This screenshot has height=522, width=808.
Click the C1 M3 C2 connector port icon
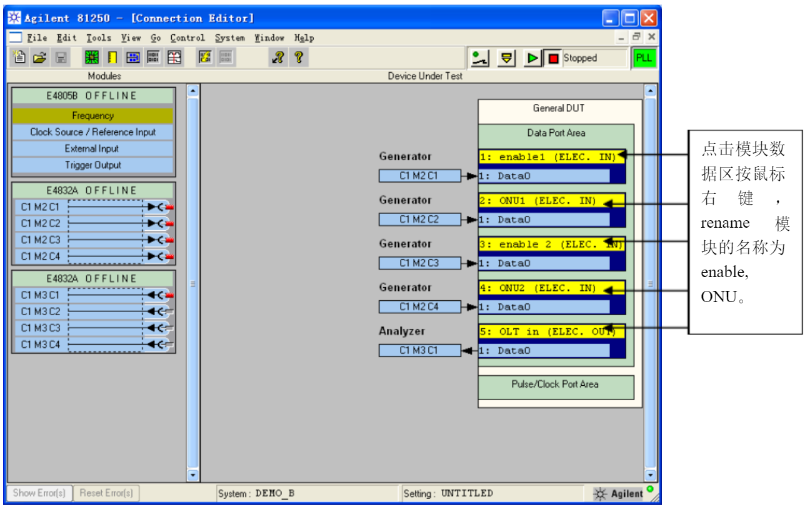click(158, 312)
